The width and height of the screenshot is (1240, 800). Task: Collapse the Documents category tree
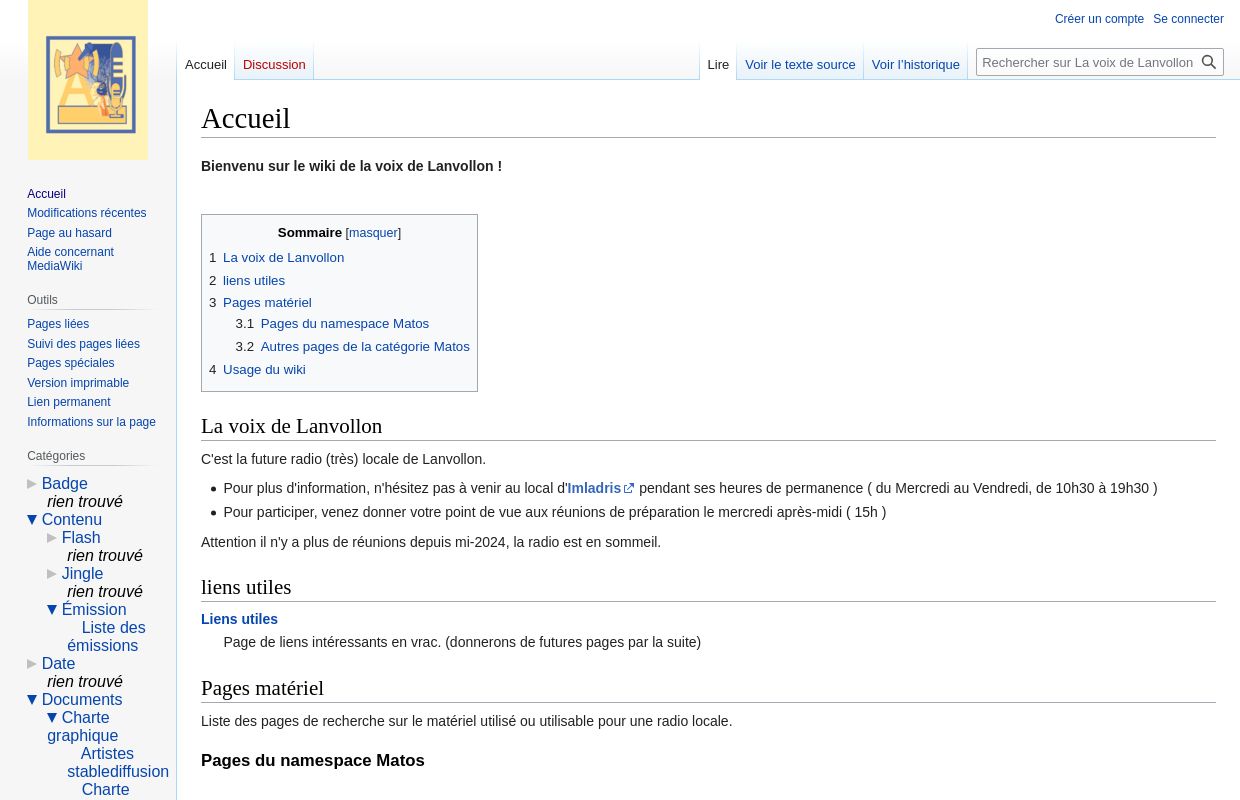click(x=32, y=700)
